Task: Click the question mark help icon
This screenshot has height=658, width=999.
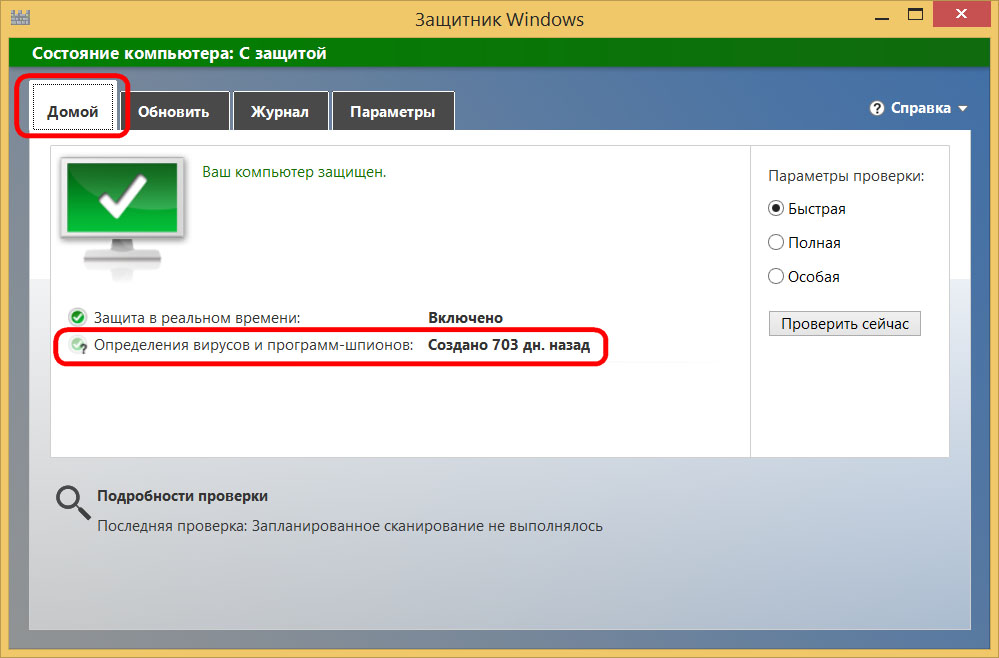Action: (877, 108)
